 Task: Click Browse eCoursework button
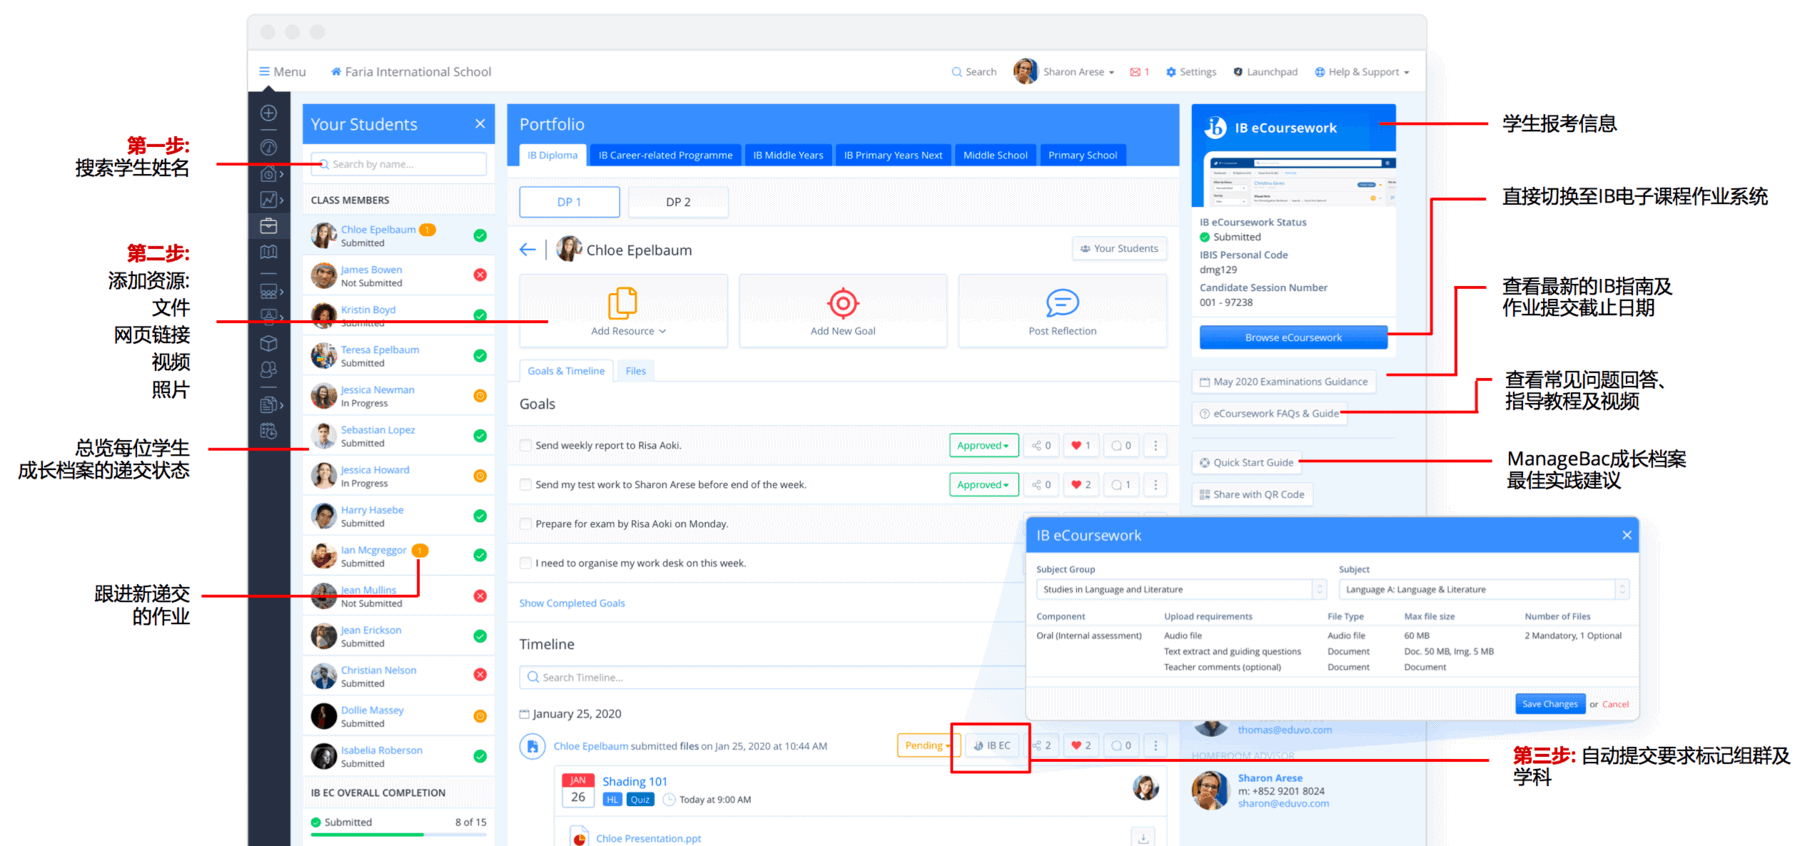(x=1293, y=338)
